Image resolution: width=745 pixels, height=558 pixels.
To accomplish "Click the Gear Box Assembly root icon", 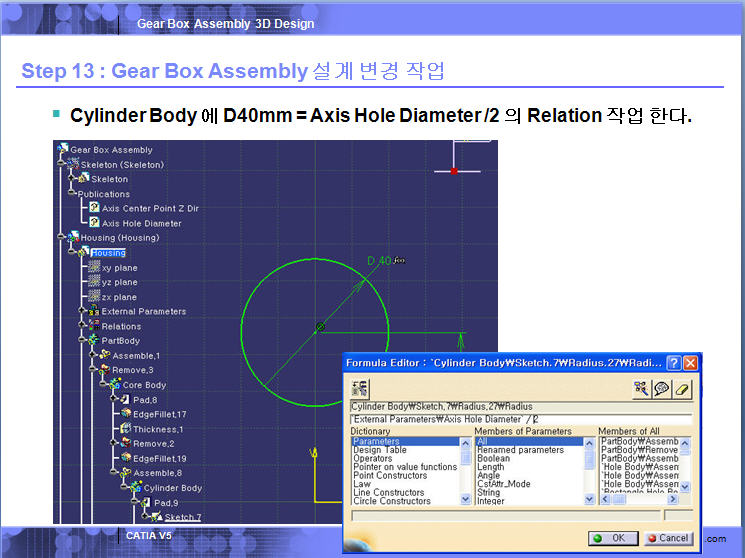I will tap(62, 150).
